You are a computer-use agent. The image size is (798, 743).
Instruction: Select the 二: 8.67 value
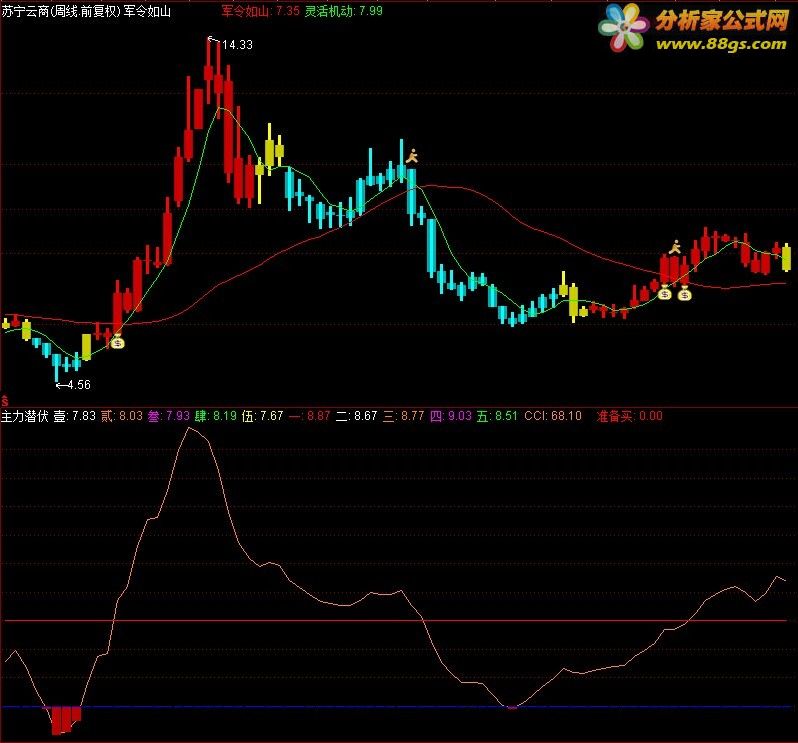click(356, 416)
